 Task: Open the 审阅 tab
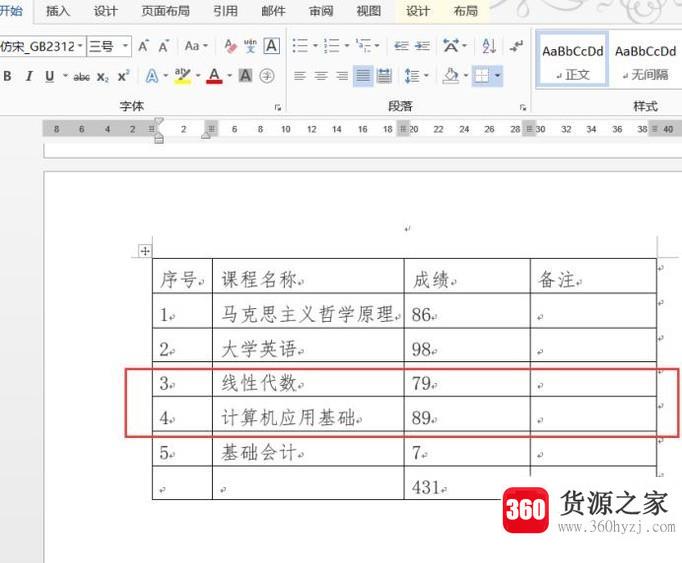(321, 11)
